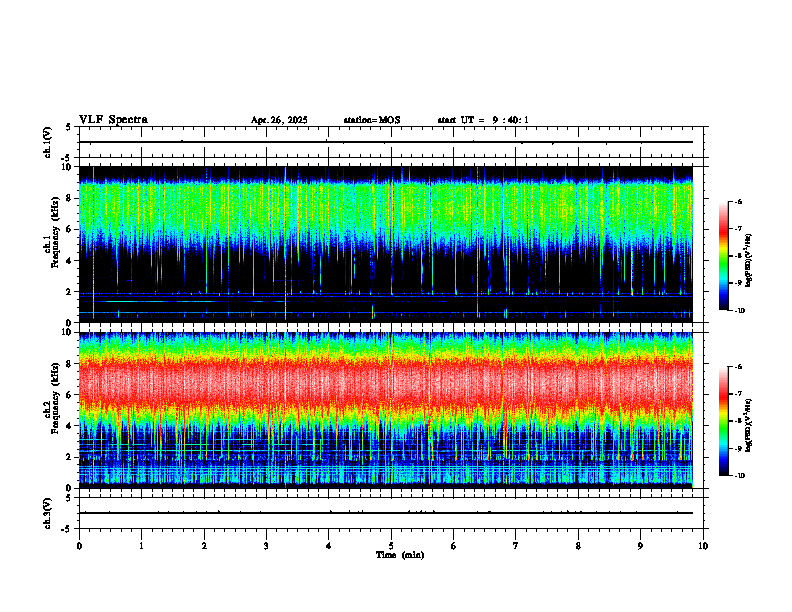Click the "4" kHz tick of ch.1 frequency axis

pos(69,261)
